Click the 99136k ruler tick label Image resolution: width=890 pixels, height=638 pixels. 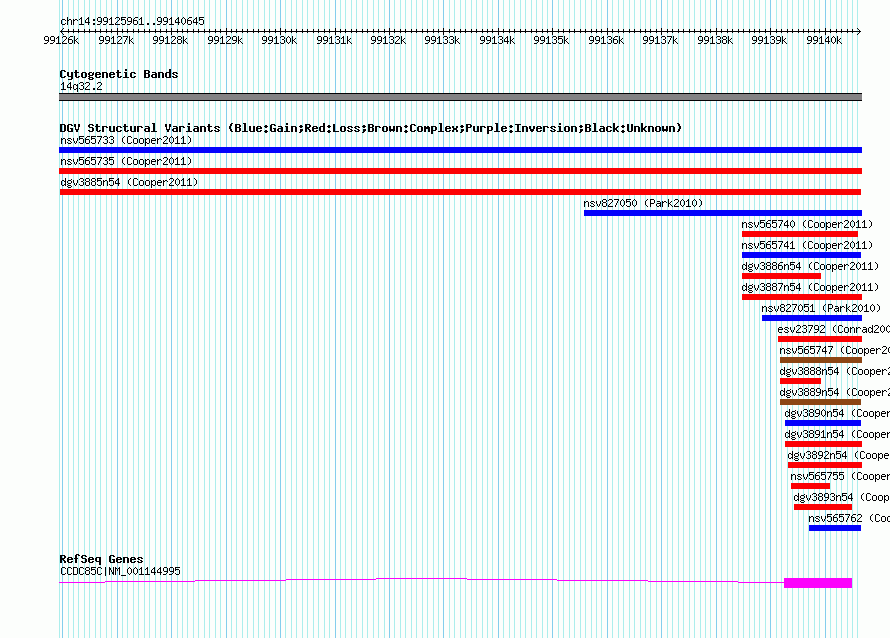(x=606, y=40)
